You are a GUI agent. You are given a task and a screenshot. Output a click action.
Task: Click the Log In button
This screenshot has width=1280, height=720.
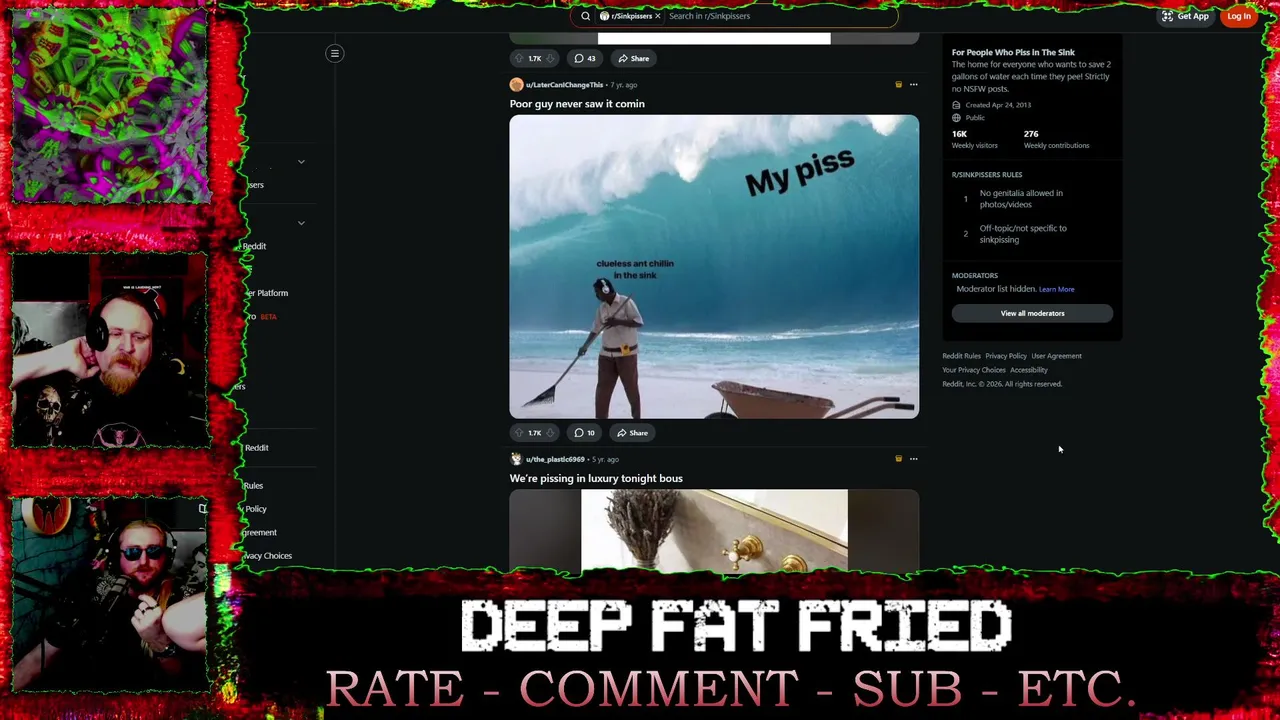tap(1239, 16)
